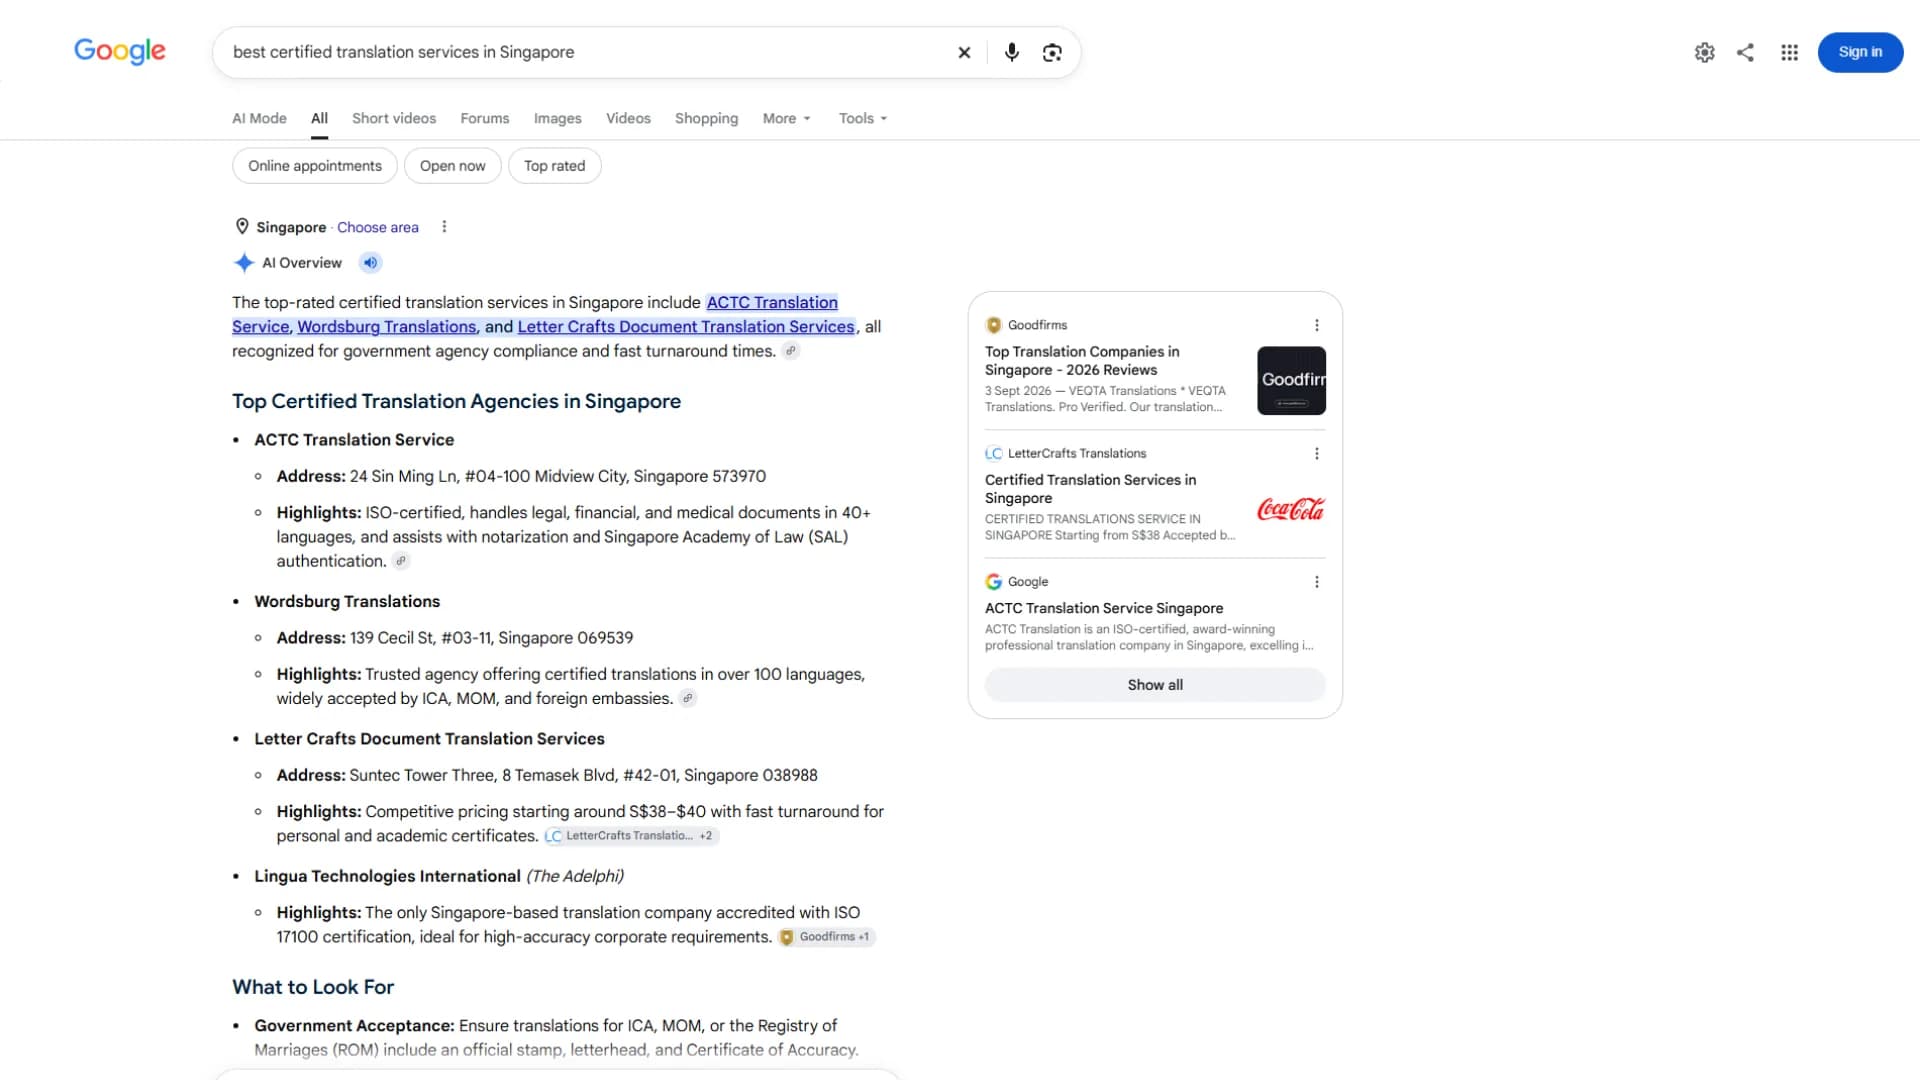1920x1080 pixels.
Task: Switch to Short videos tab
Action: 394,118
